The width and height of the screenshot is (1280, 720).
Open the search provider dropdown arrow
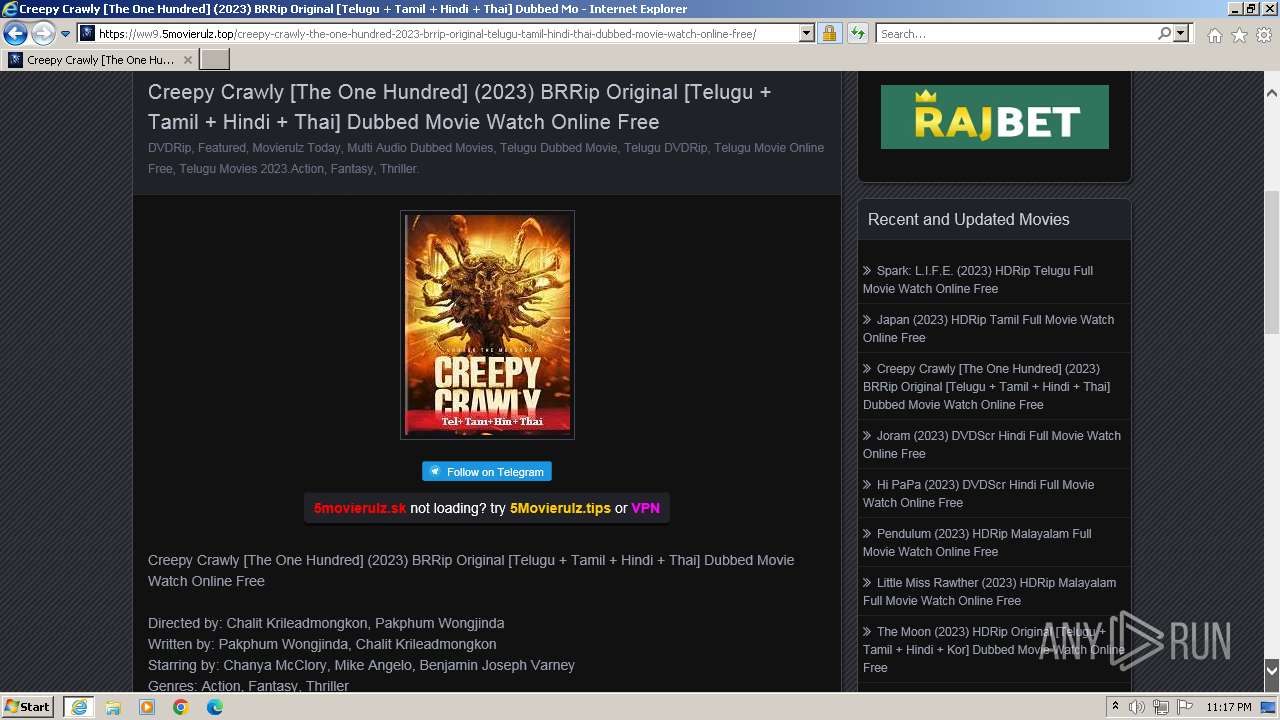point(1181,34)
